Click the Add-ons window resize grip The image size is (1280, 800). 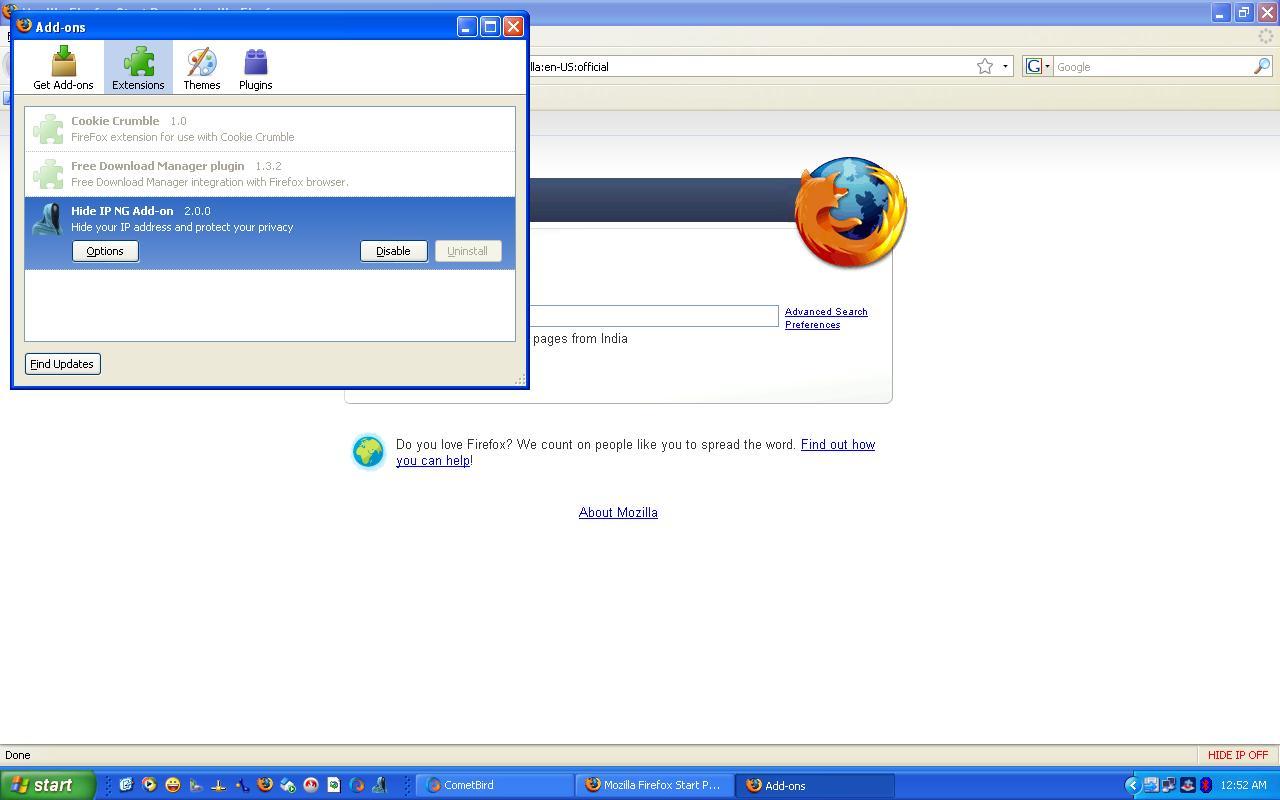tap(520, 380)
